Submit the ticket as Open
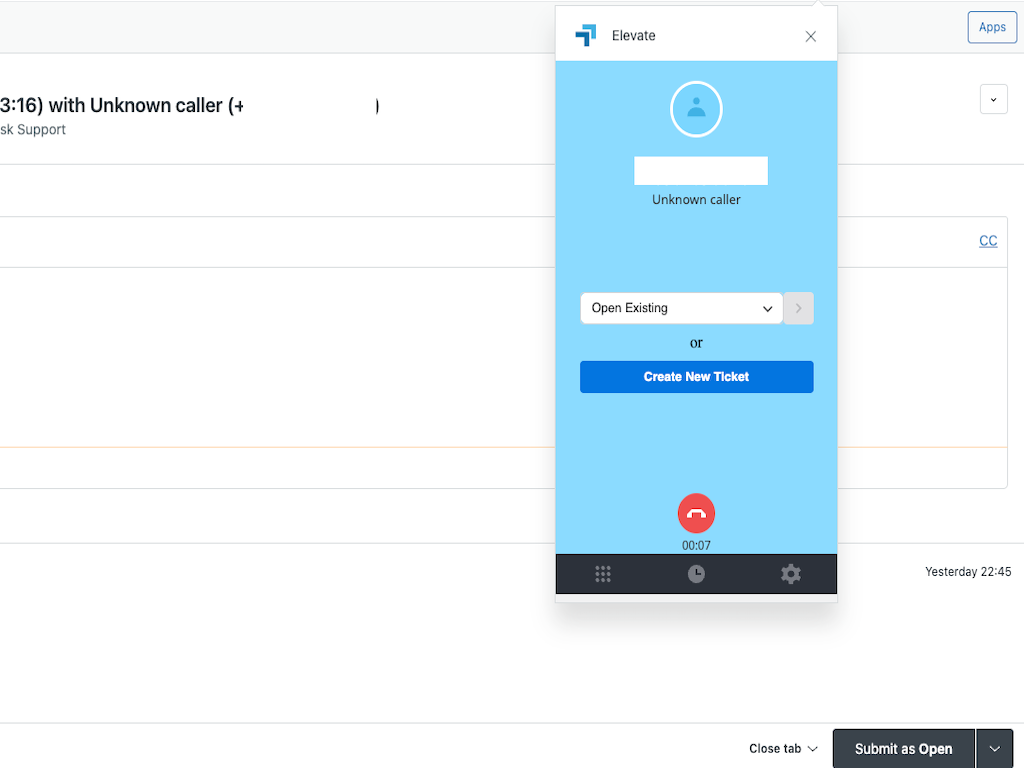This screenshot has width=1024, height=768. [902, 748]
